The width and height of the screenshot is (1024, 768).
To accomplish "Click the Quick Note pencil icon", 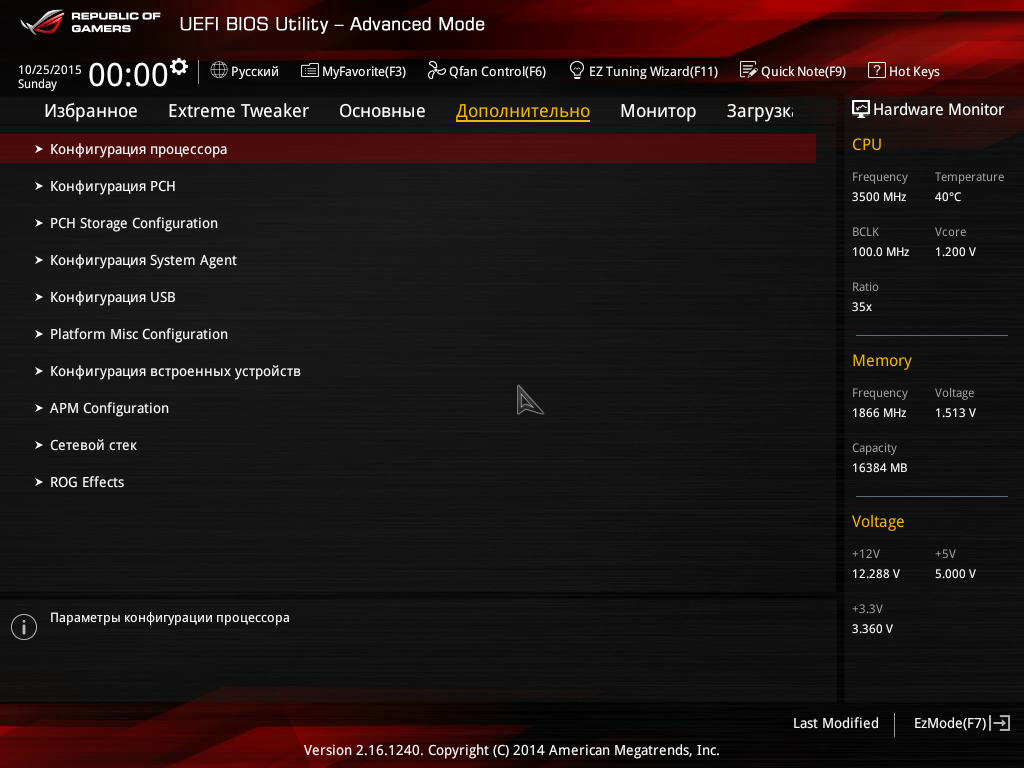I will (x=748, y=70).
